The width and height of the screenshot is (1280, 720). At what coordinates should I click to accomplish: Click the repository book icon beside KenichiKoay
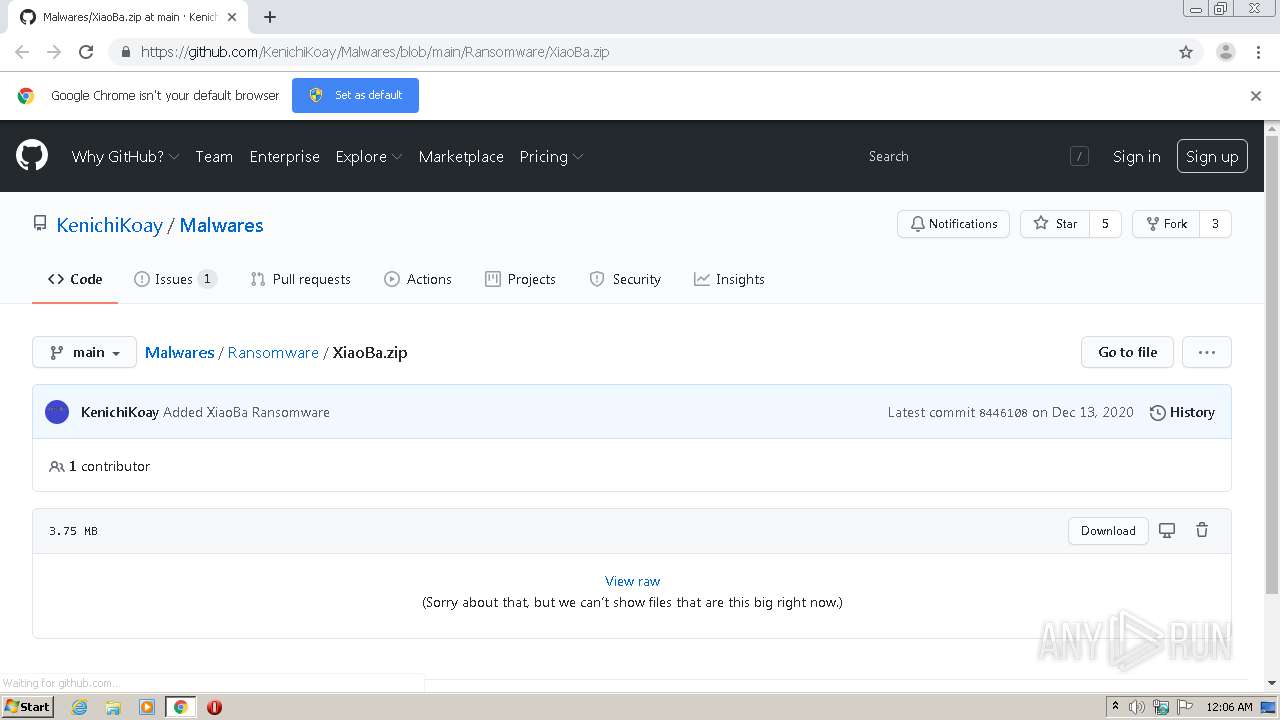40,224
